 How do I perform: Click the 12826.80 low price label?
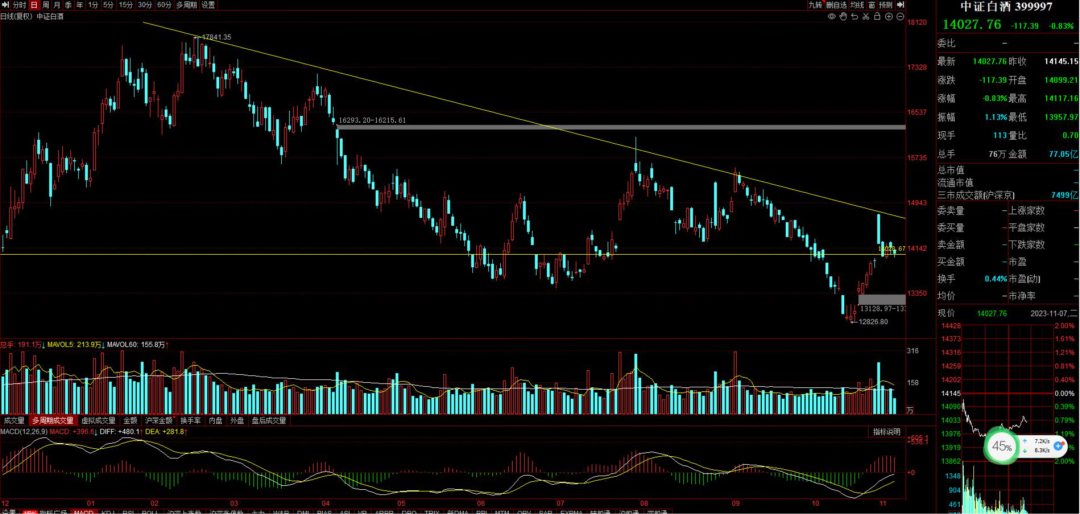click(x=874, y=321)
